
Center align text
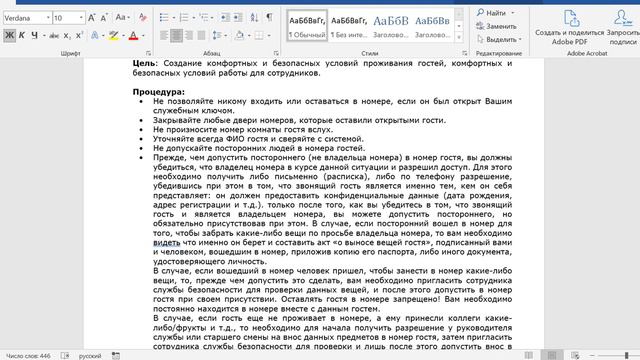176,36
